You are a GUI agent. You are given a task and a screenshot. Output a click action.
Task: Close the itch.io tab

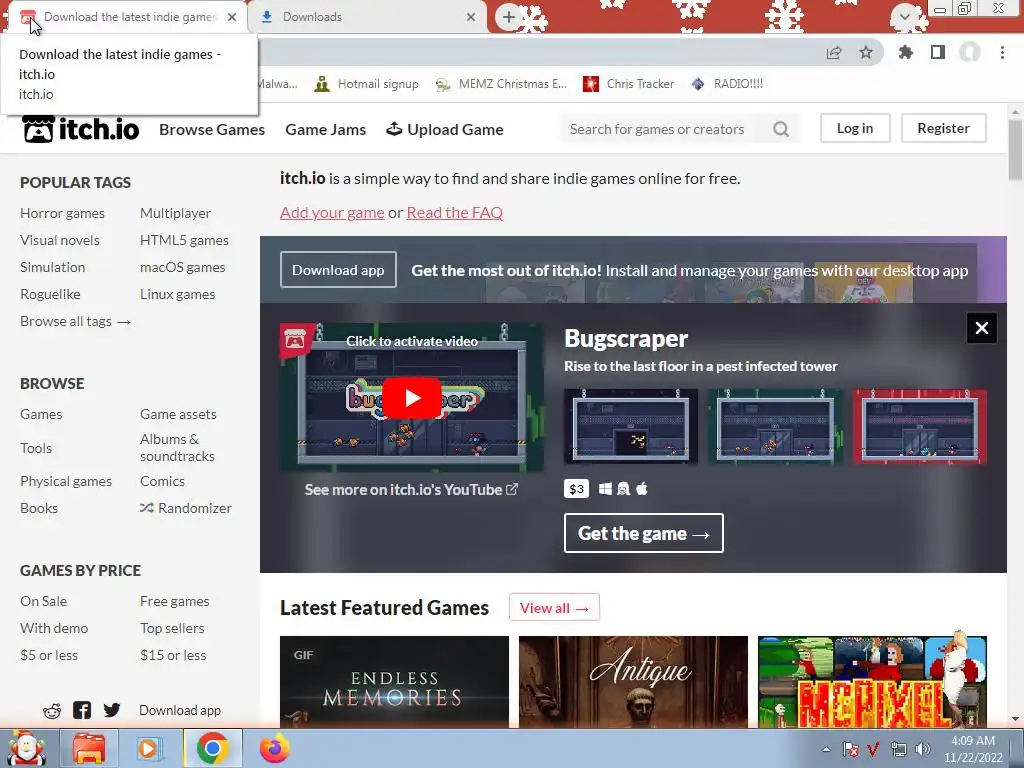pyautogui.click(x=232, y=17)
